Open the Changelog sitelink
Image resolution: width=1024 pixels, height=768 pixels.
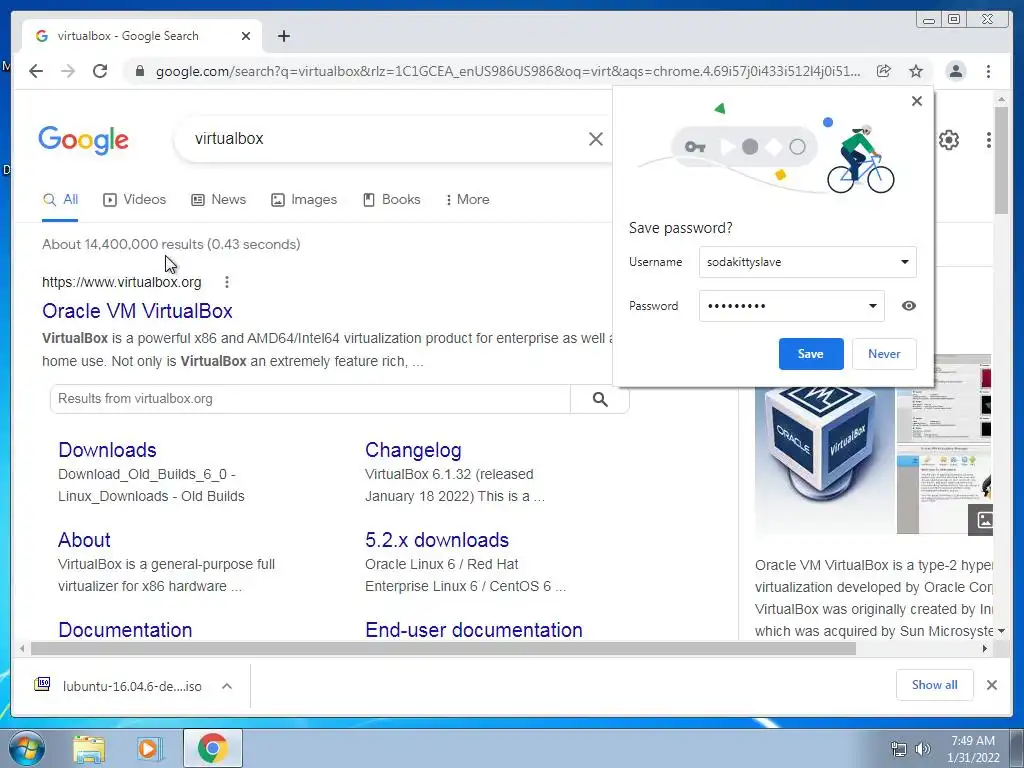click(x=413, y=450)
